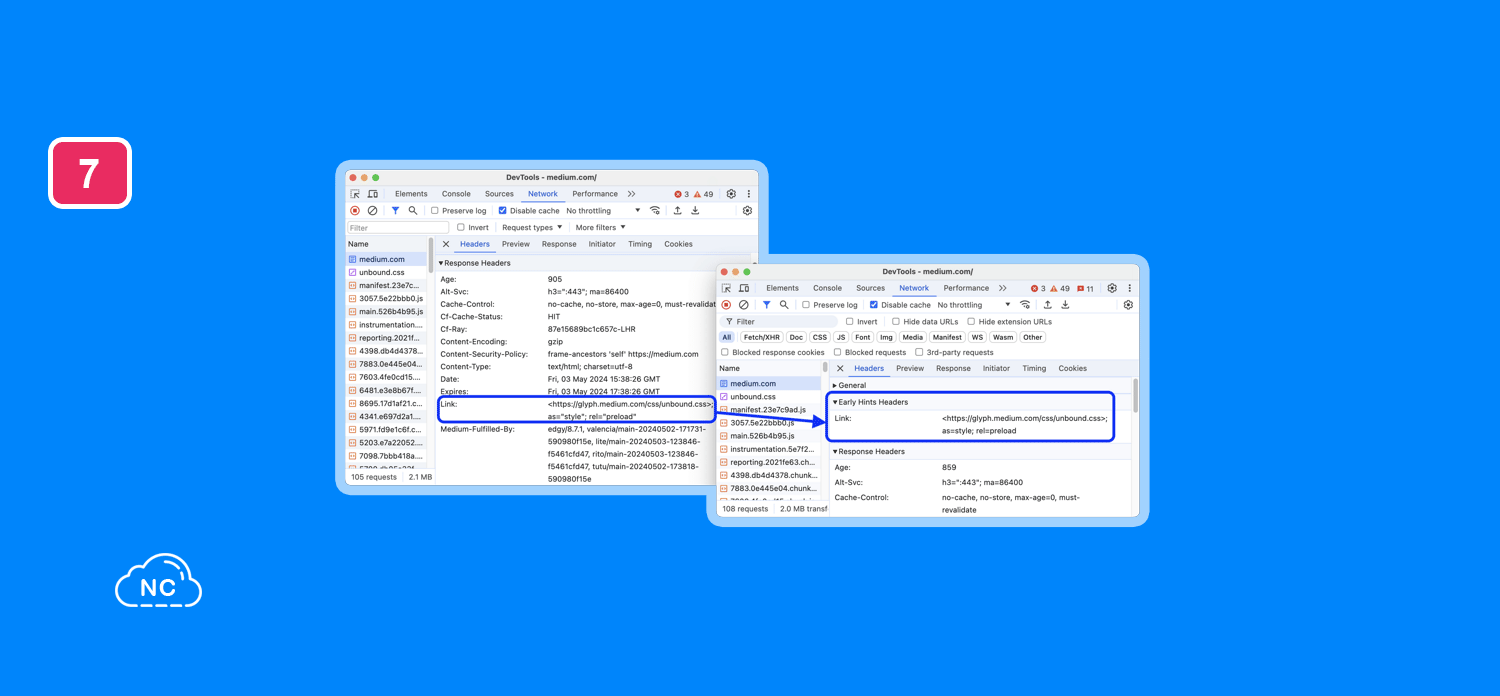Uncheck Disable cache in back DevTools window

[503, 211]
